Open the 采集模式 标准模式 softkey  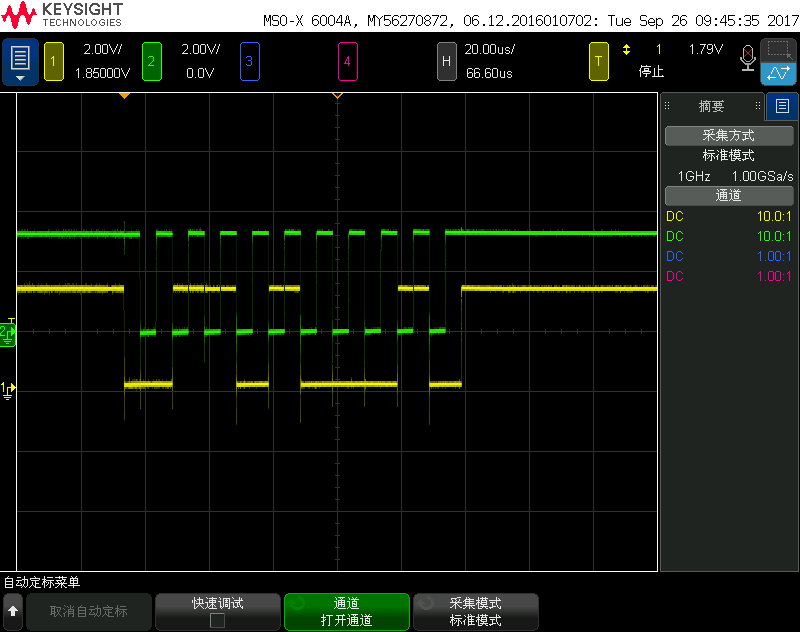pyautogui.click(x=476, y=611)
